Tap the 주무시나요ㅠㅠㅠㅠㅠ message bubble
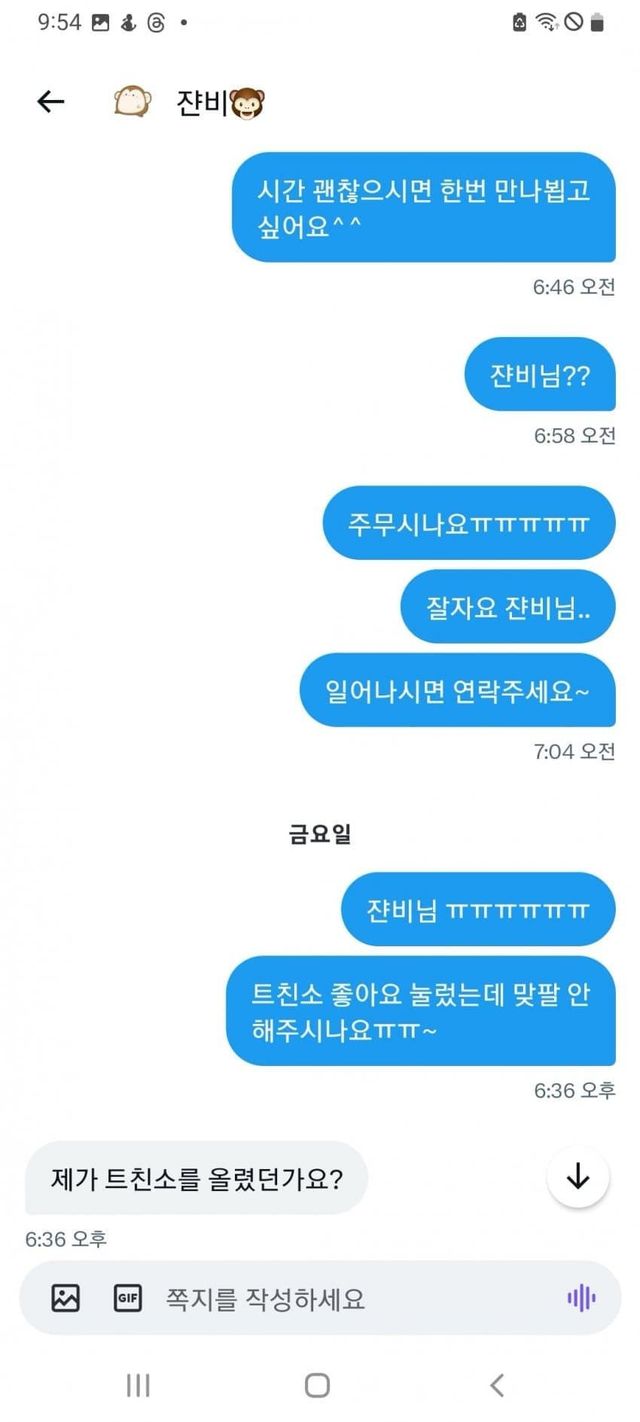 (x=468, y=523)
